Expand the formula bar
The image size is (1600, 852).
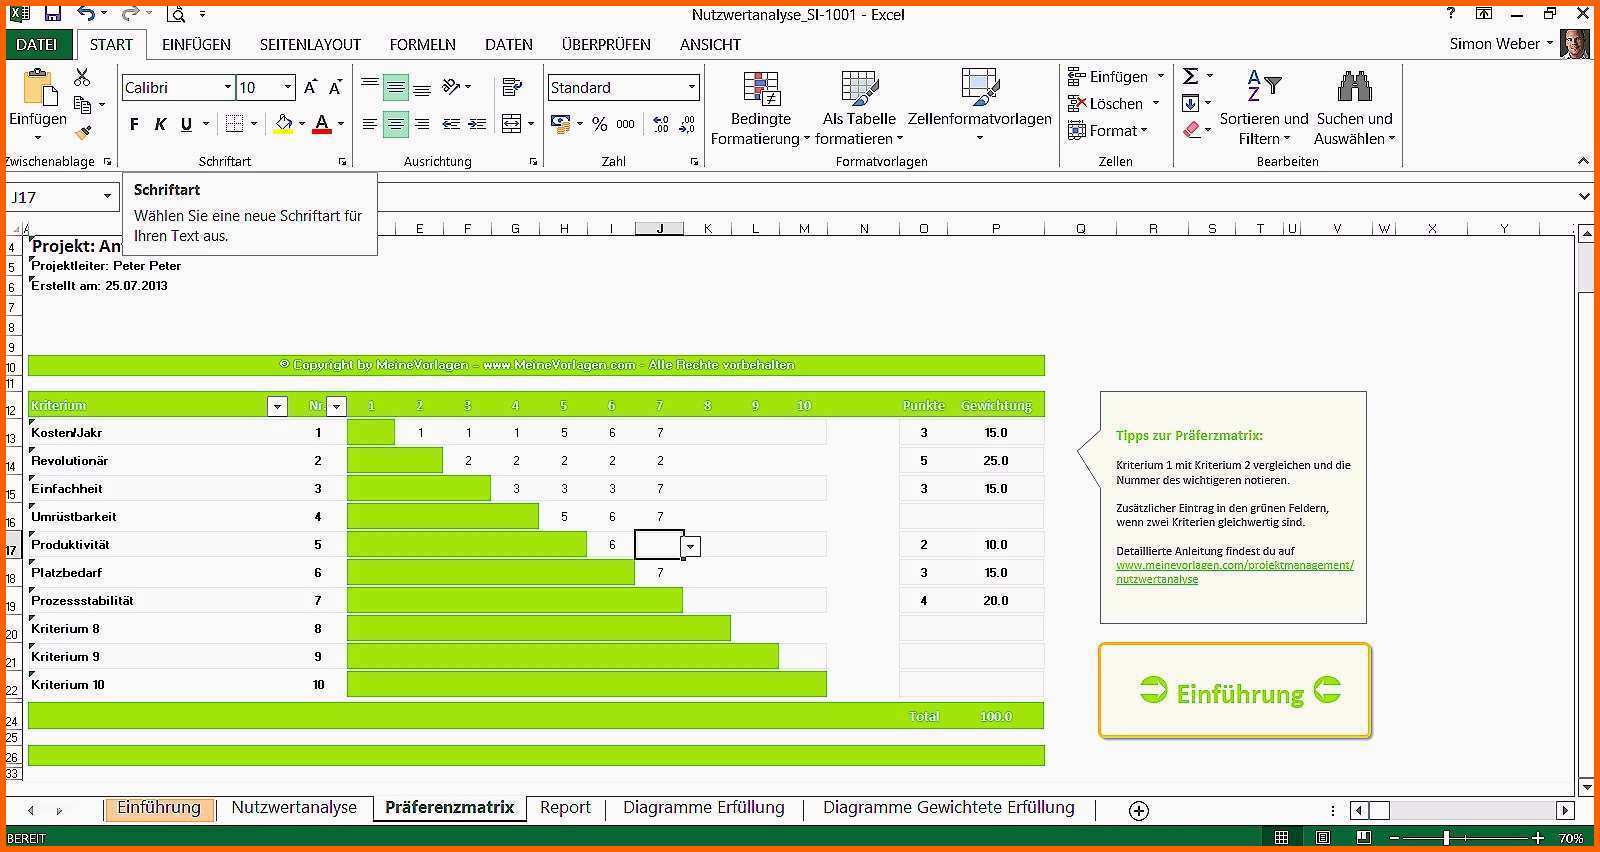point(1584,197)
